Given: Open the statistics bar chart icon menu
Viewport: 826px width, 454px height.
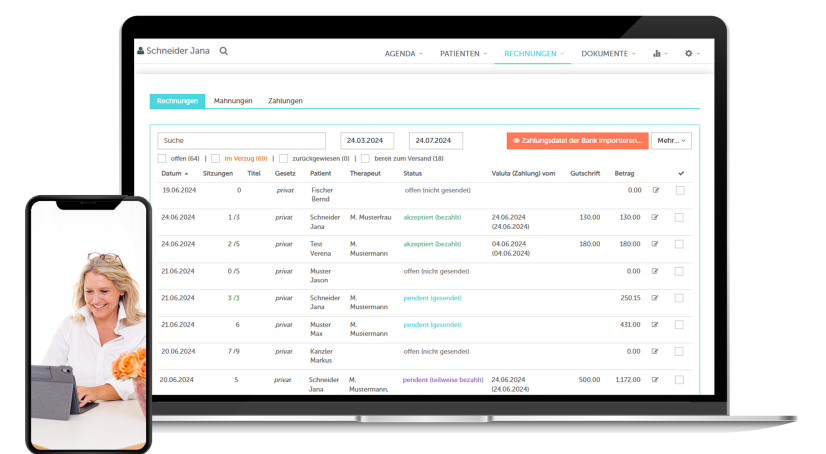Looking at the screenshot, I should coord(658,53).
